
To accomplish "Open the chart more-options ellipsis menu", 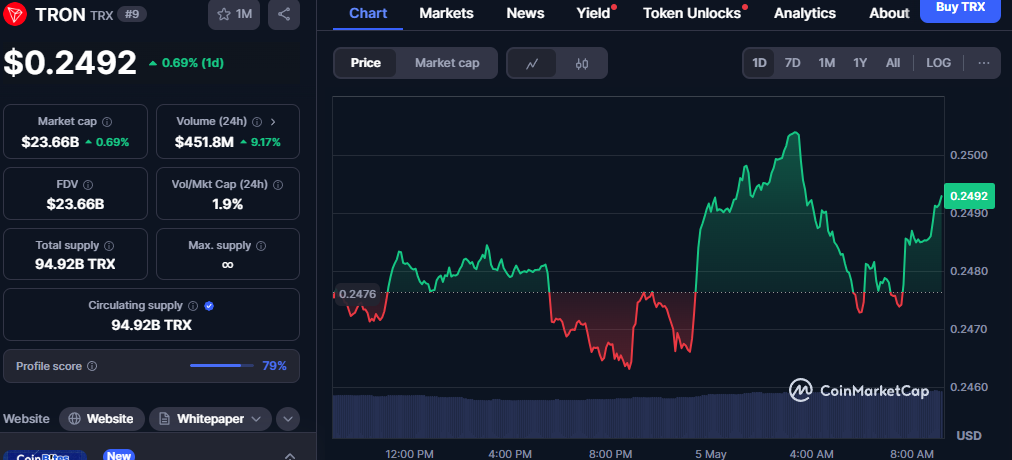I will click(x=984, y=63).
